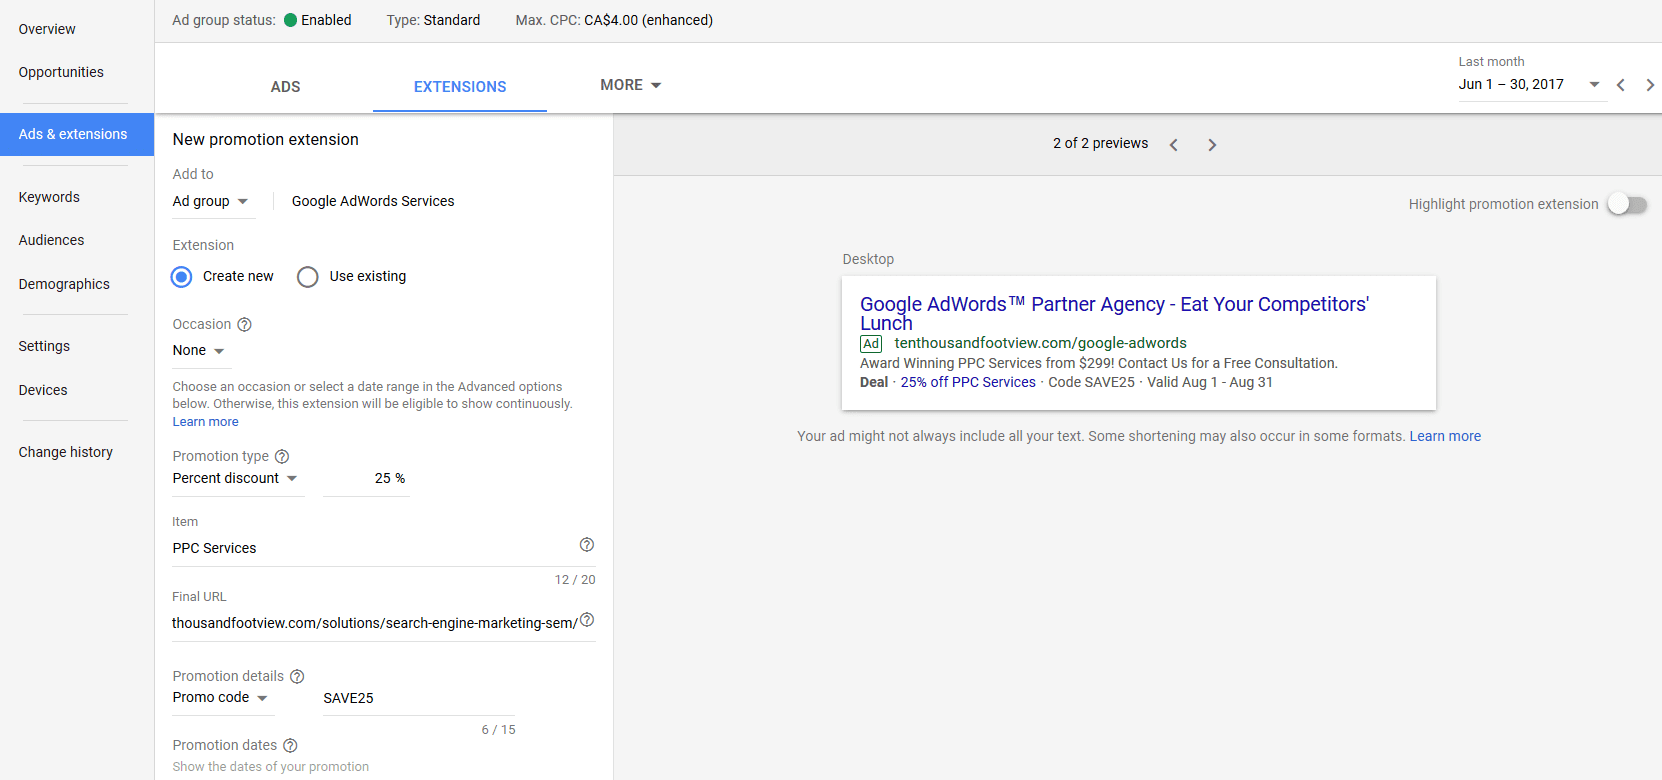Image resolution: width=1662 pixels, height=780 pixels.
Task: Click Type: Standard text
Action: coord(434,20)
